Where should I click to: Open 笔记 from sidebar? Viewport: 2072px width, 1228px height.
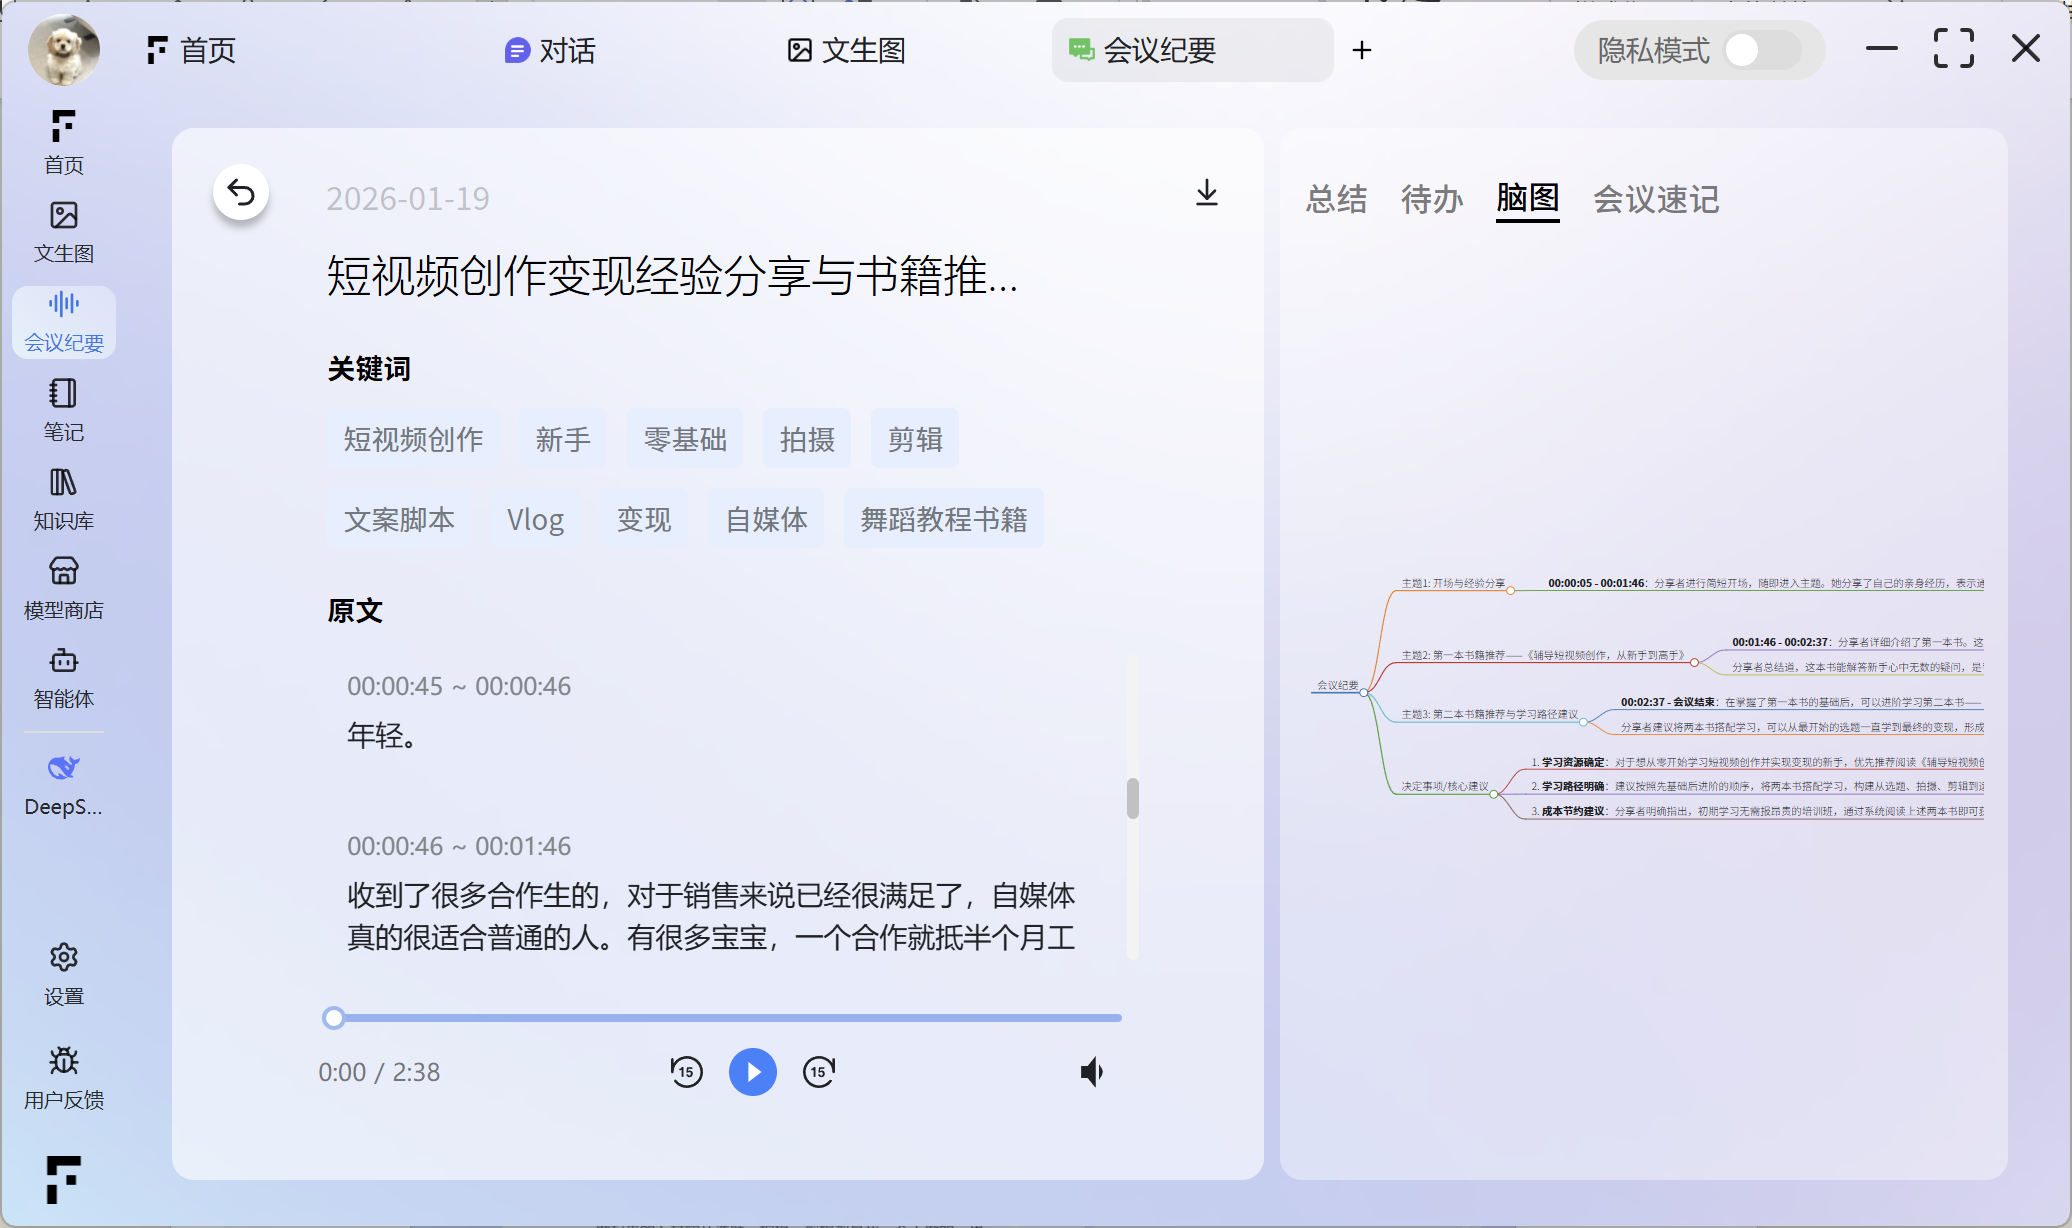point(64,410)
